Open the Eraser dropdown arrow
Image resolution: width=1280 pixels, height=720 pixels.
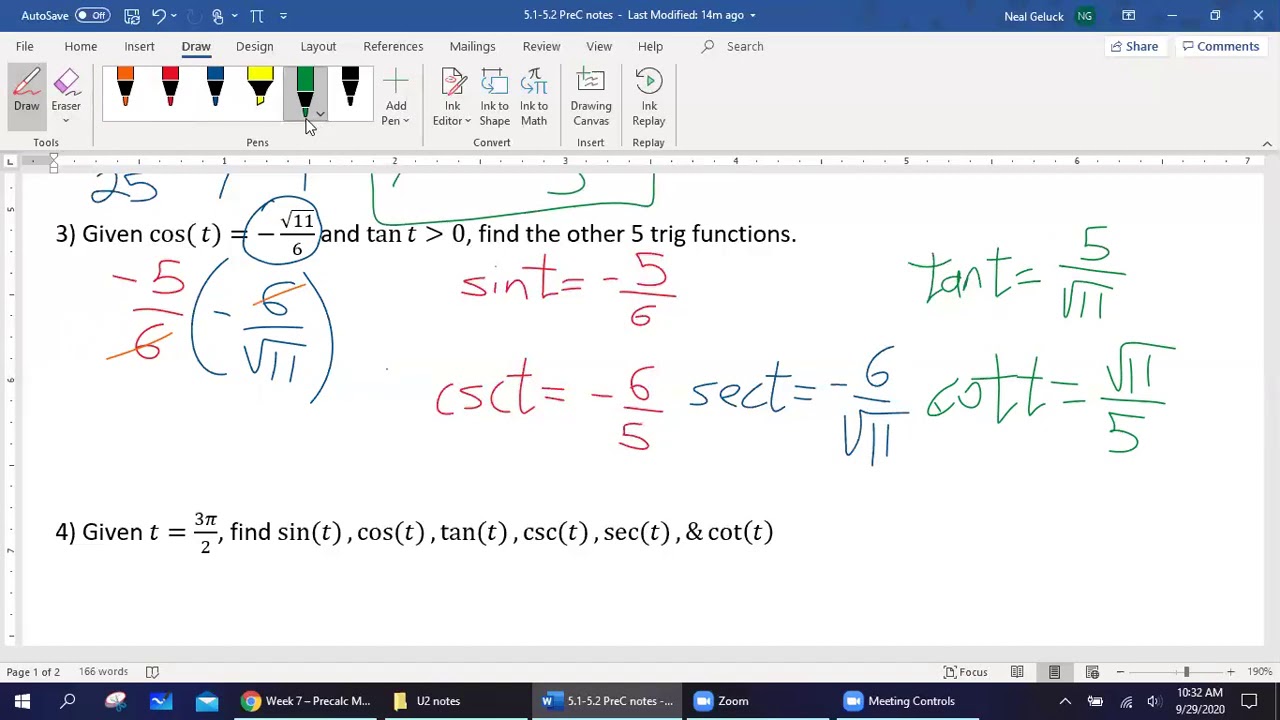(66, 121)
